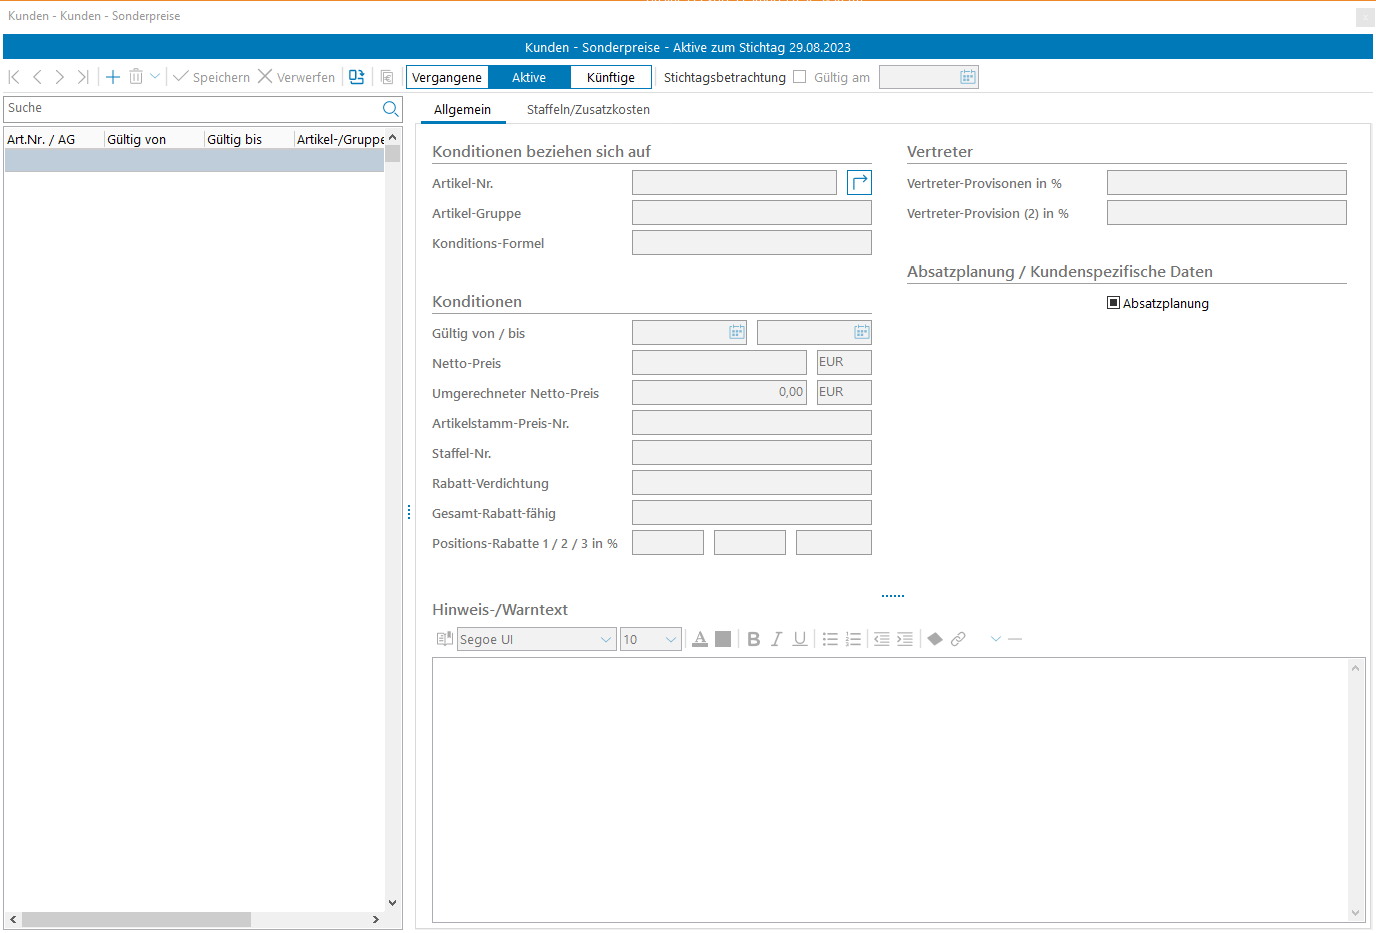Insert a hyperlink using the link icon
Screen dimensions: 1376x933
[958, 639]
